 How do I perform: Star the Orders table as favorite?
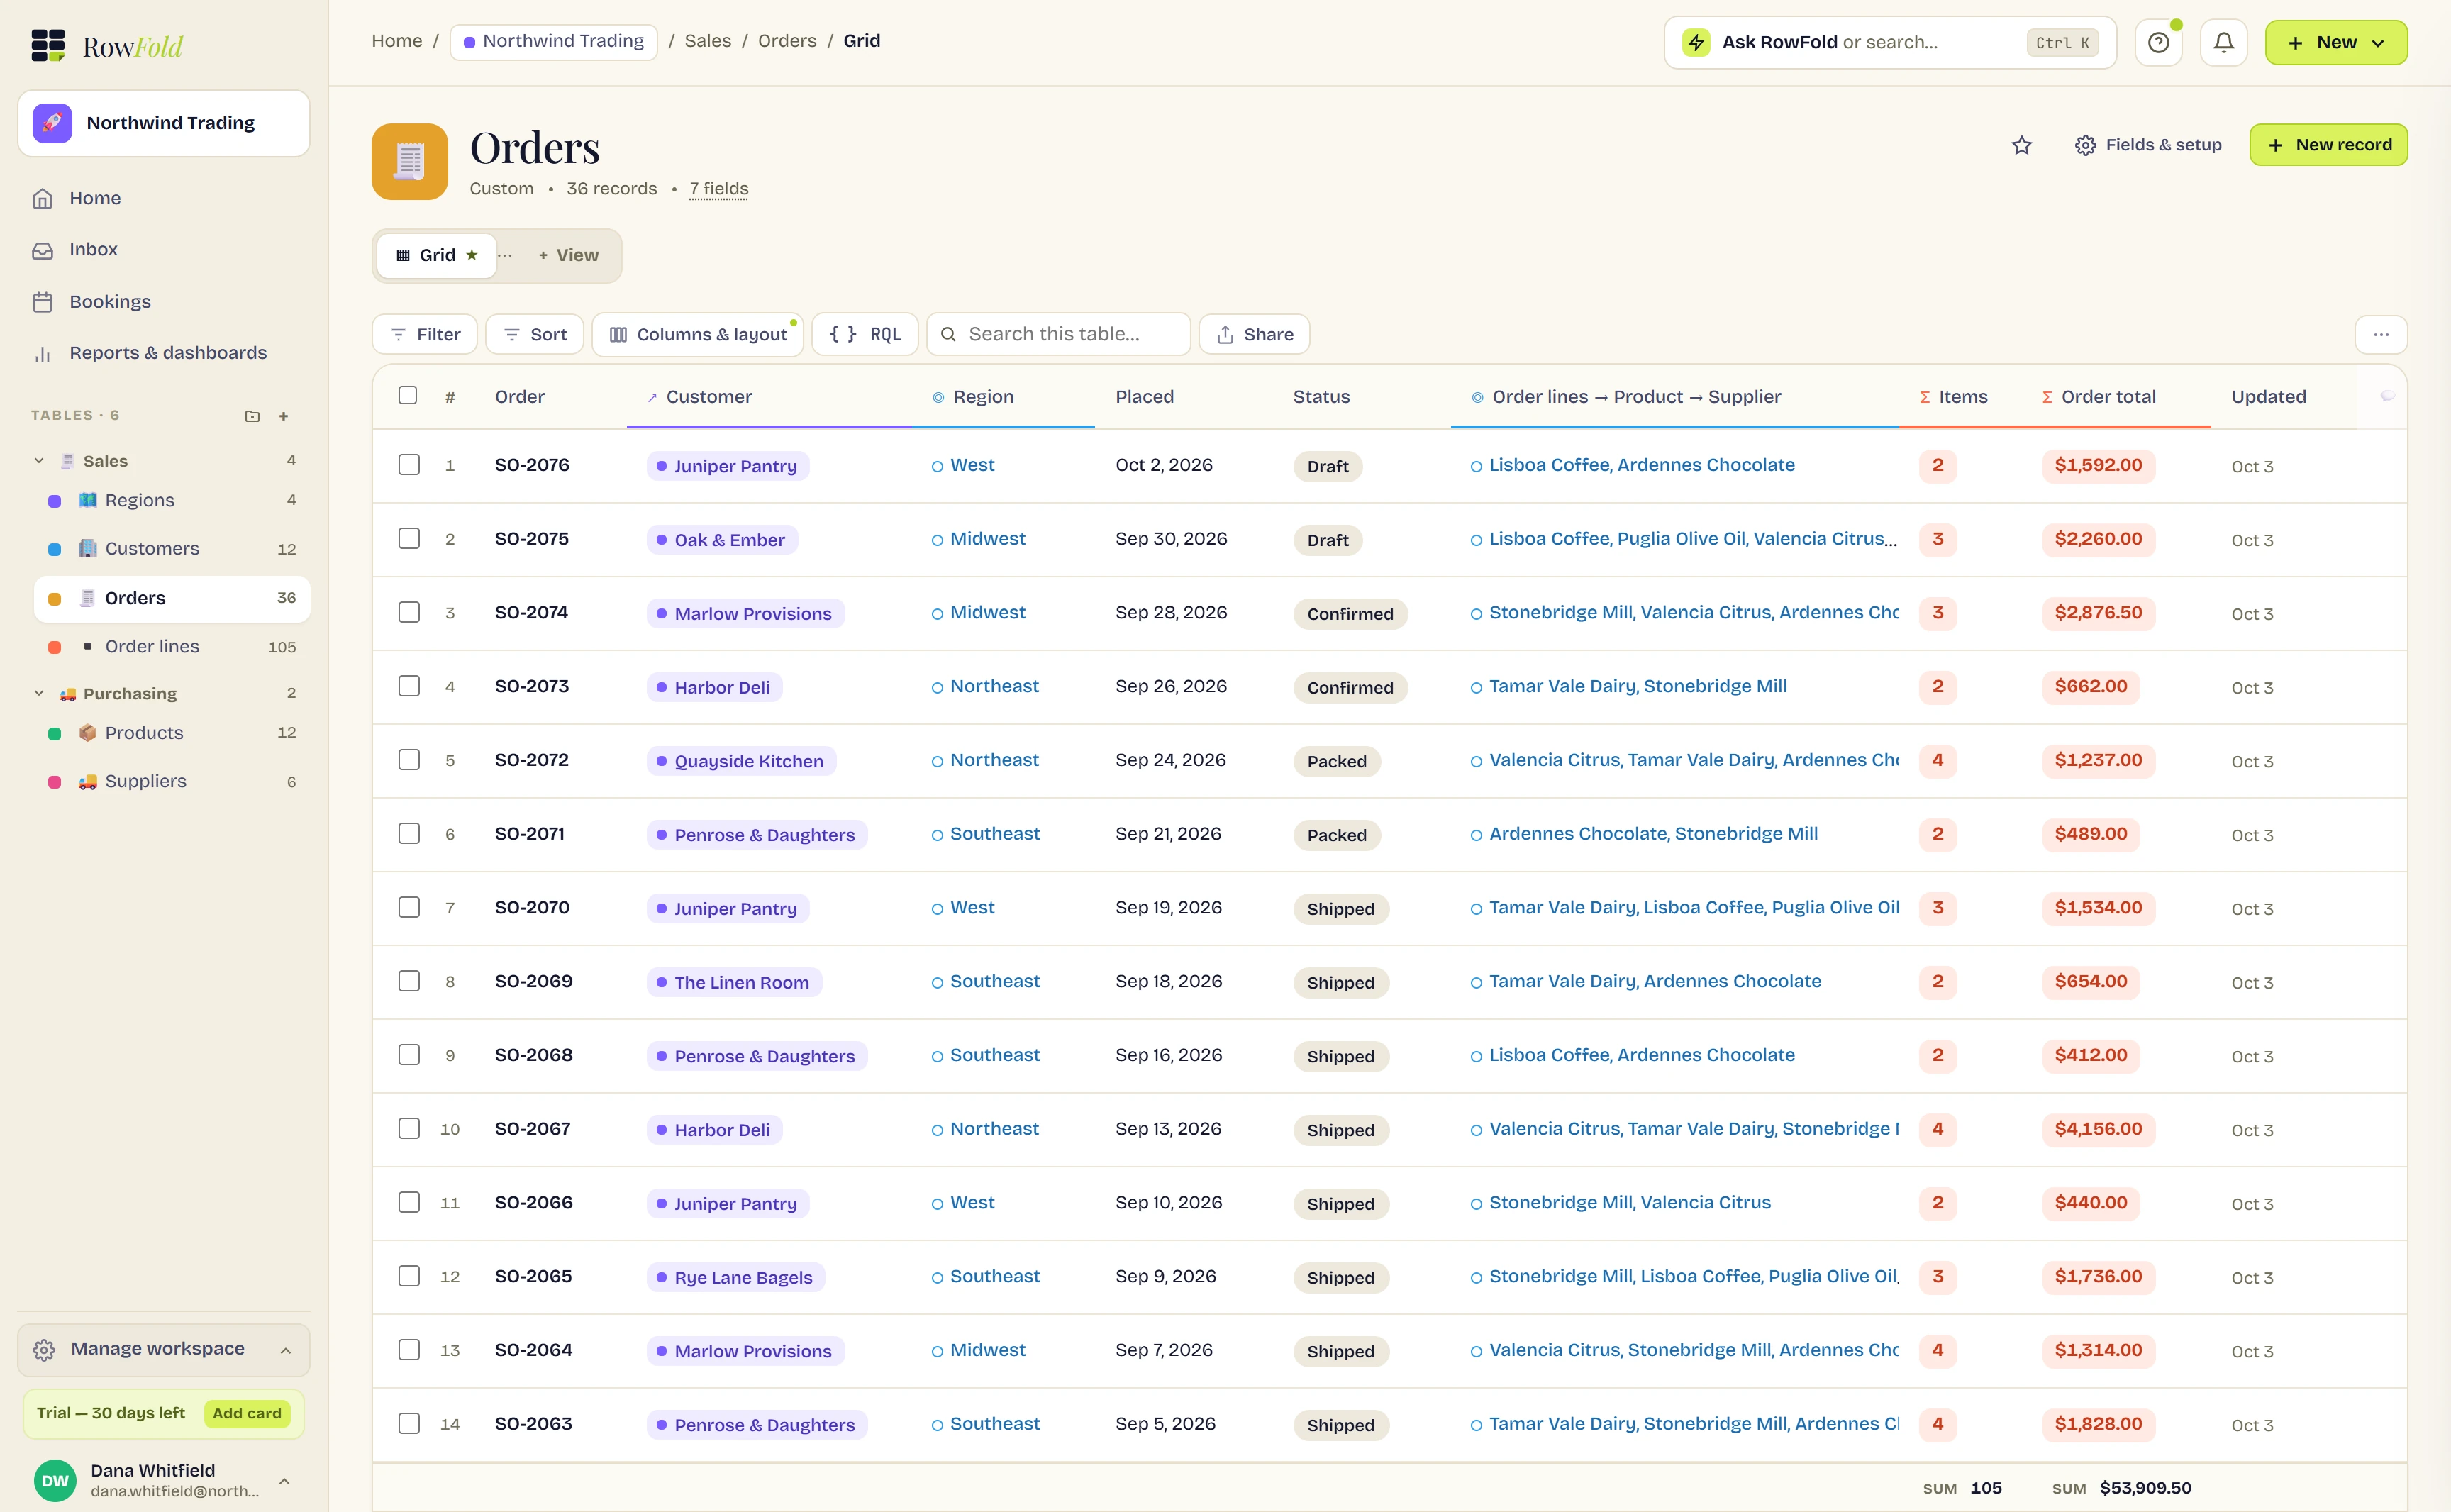click(x=2021, y=145)
